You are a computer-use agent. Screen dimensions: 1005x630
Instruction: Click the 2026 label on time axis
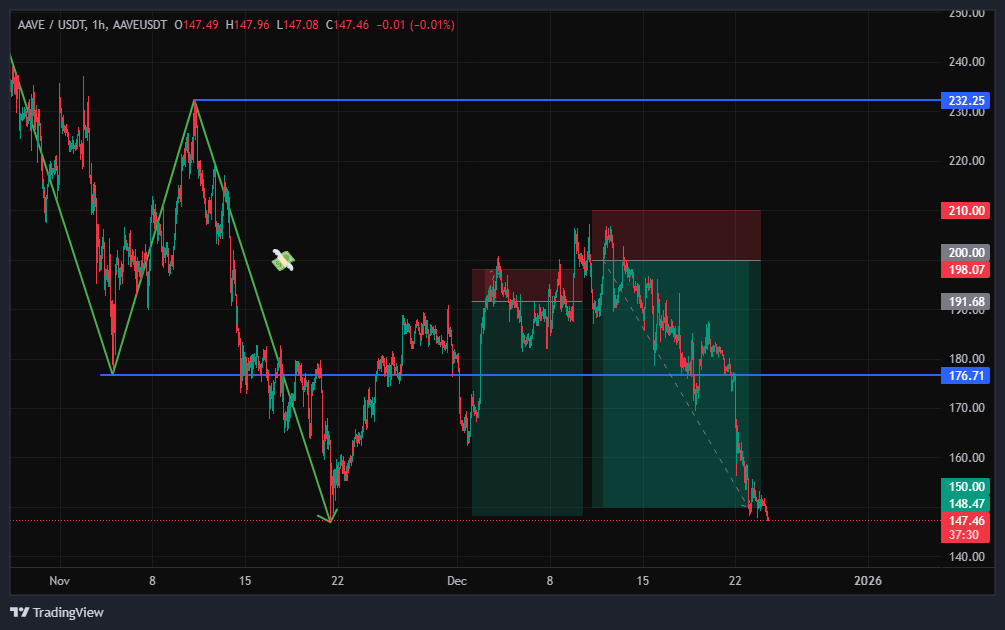coord(869,581)
